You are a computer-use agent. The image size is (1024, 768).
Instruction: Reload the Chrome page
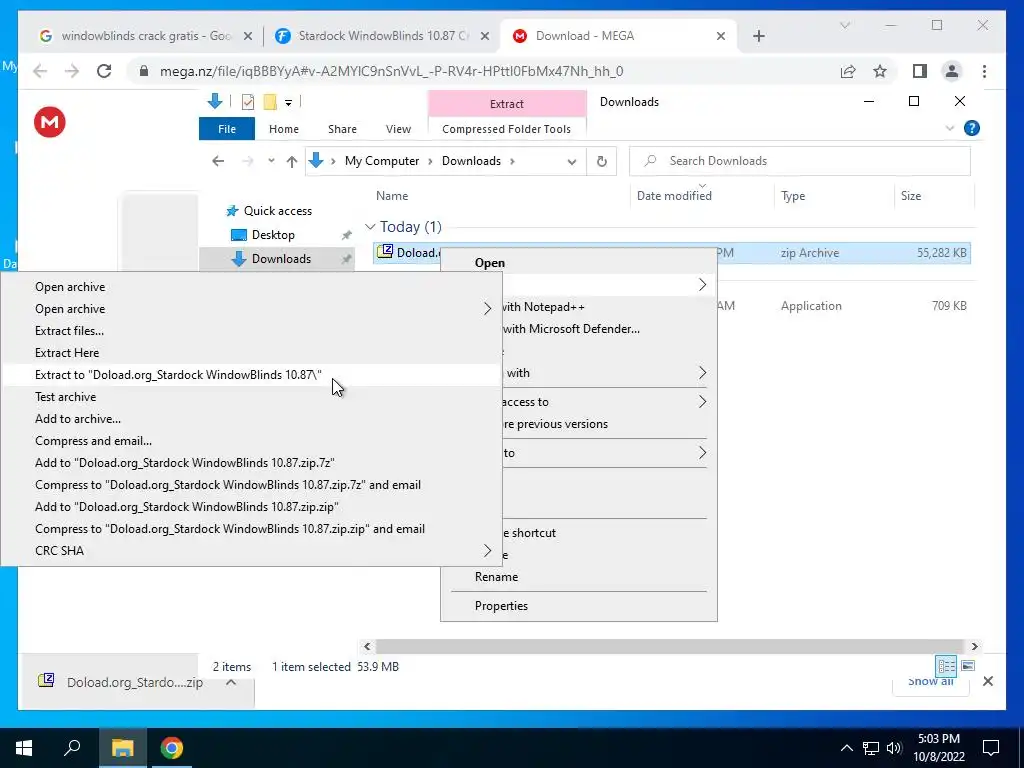coord(104,71)
